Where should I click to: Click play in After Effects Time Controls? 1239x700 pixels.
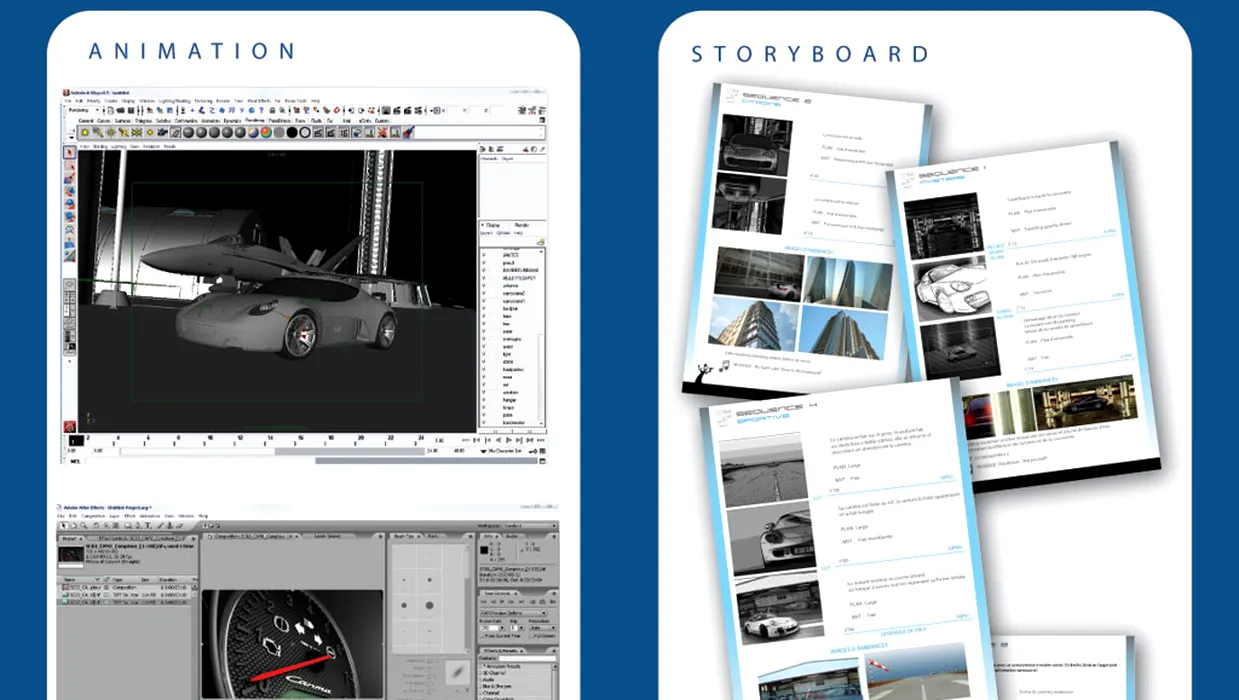click(503, 602)
